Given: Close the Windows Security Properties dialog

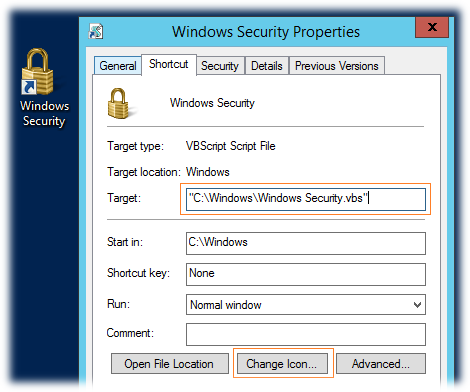Looking at the screenshot, I should (432, 27).
